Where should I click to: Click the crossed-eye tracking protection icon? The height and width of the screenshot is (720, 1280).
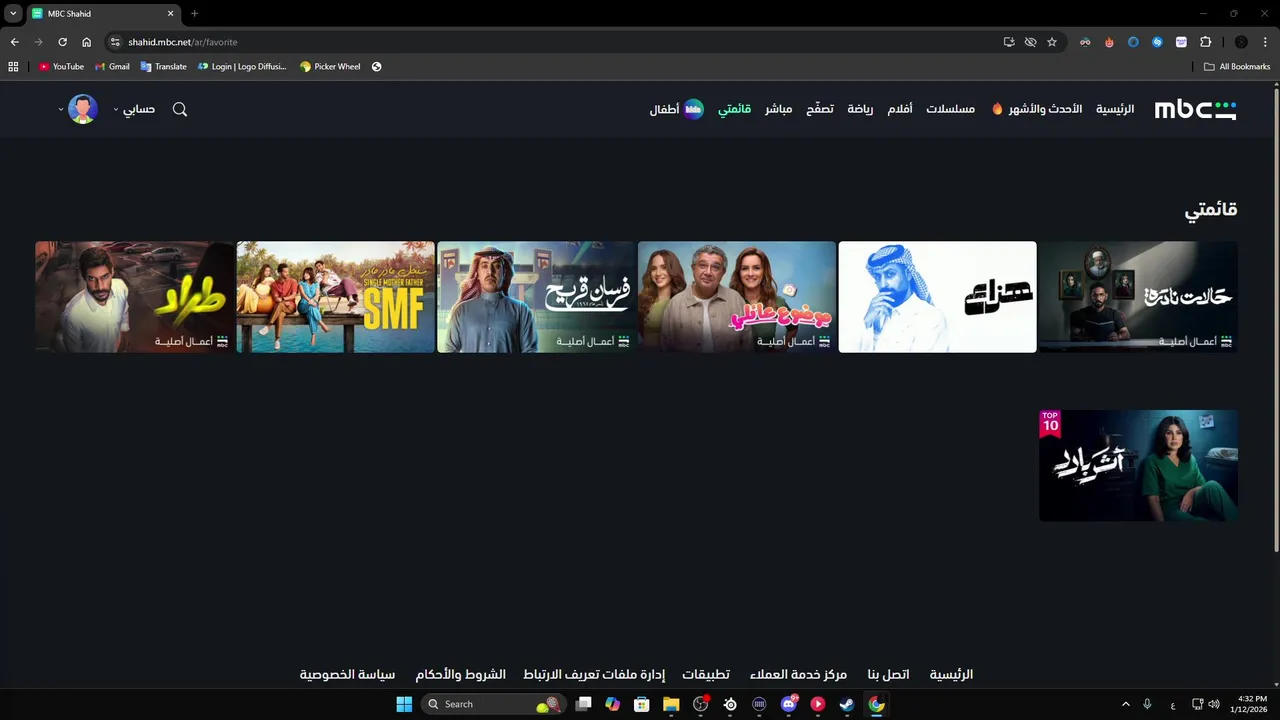(x=1030, y=42)
